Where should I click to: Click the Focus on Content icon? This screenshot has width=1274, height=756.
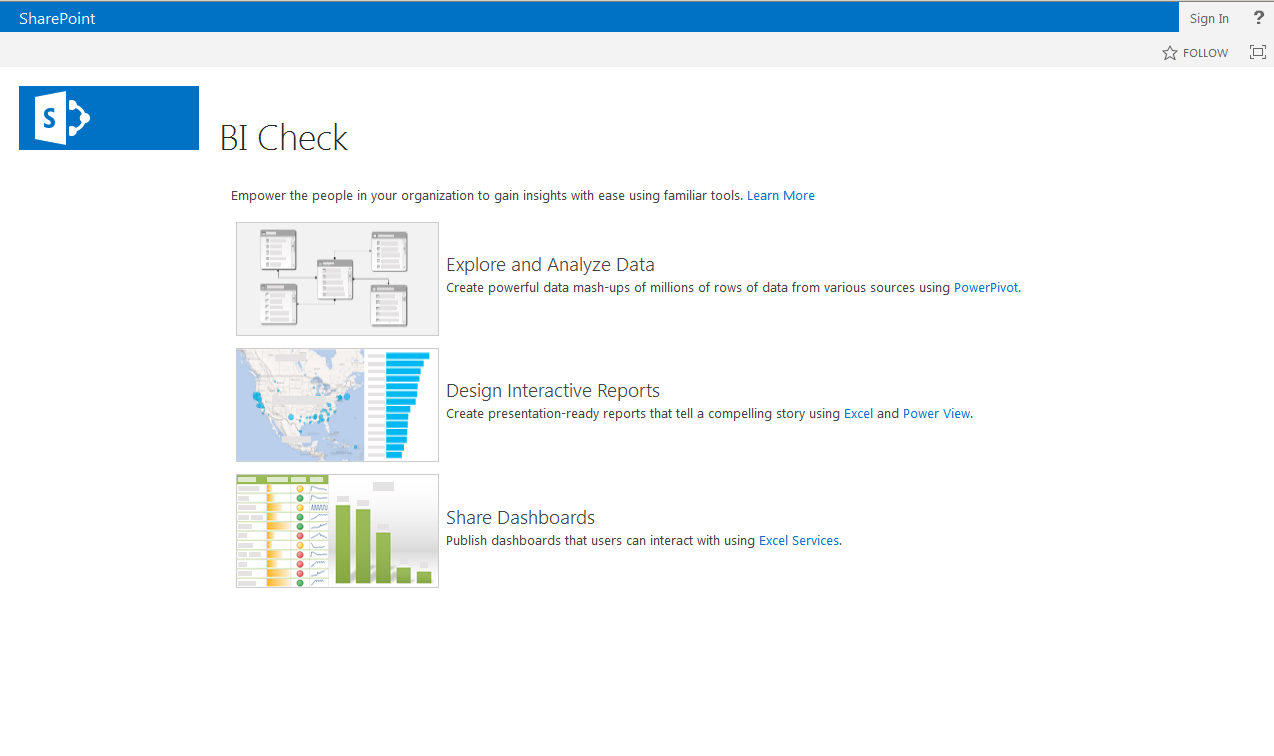tap(1257, 52)
